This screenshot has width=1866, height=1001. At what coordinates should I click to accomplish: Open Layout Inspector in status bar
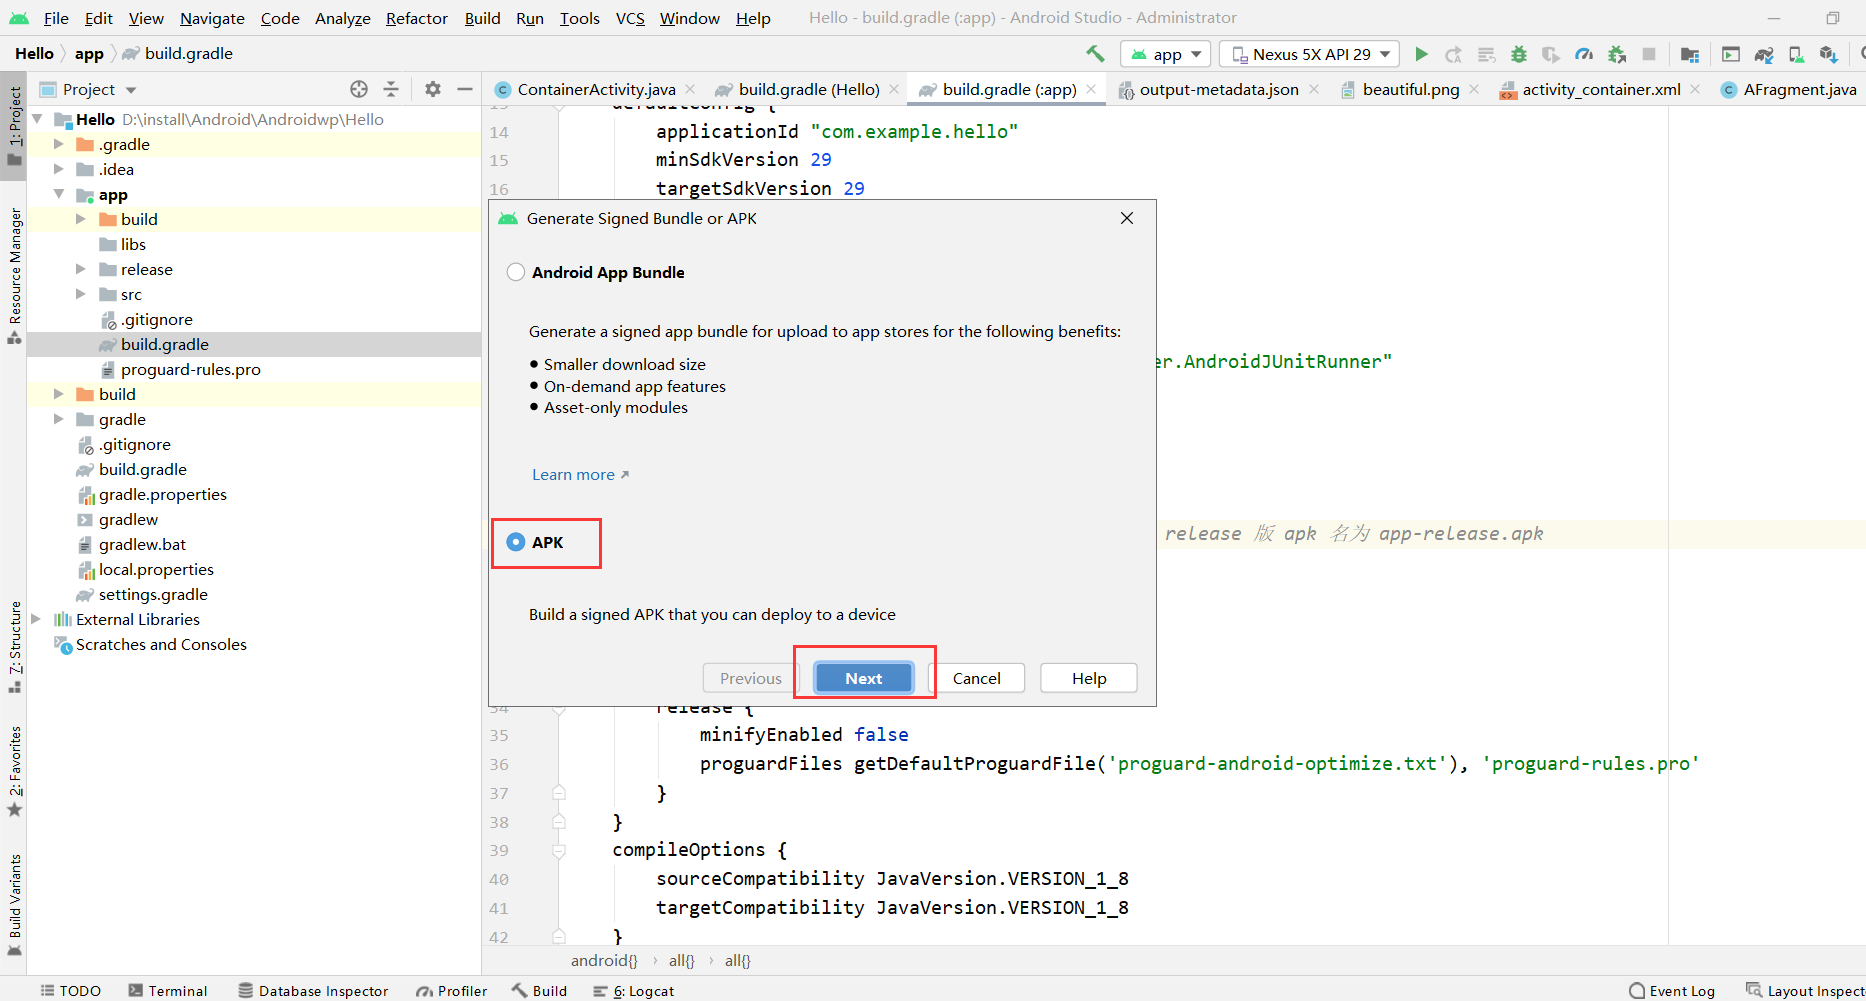[x=1805, y=990]
